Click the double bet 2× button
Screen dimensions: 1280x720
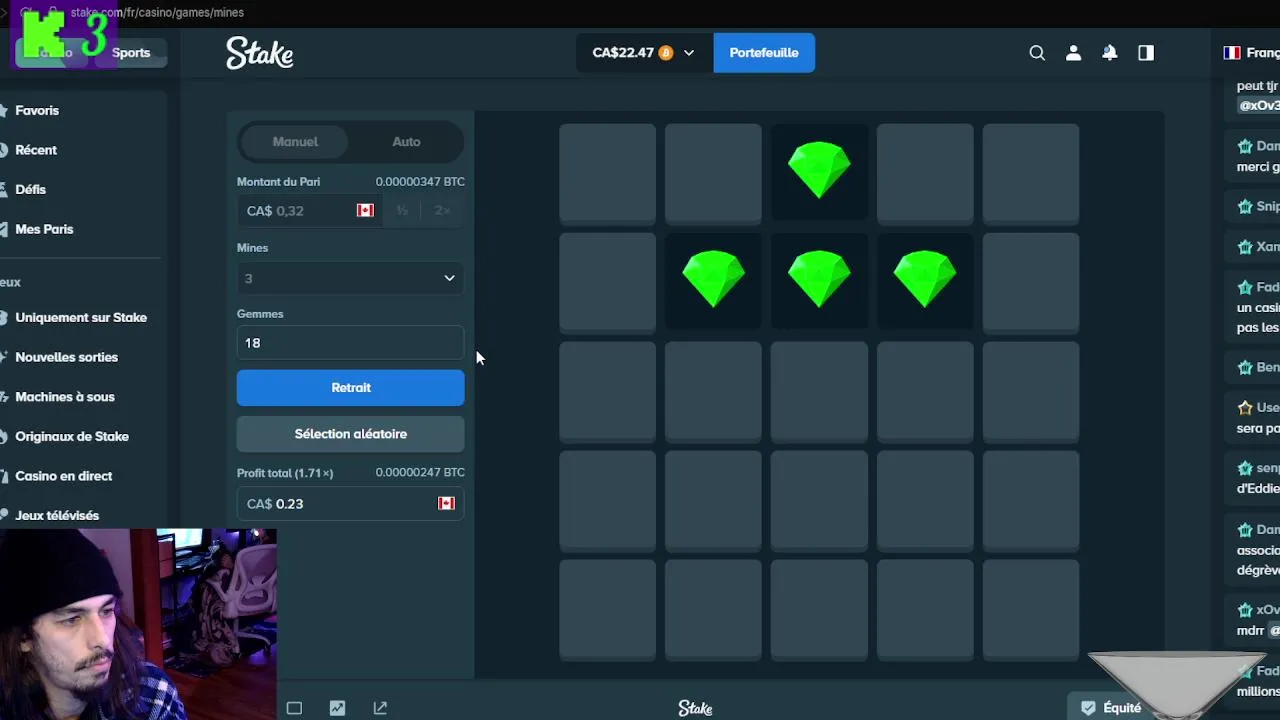442,210
